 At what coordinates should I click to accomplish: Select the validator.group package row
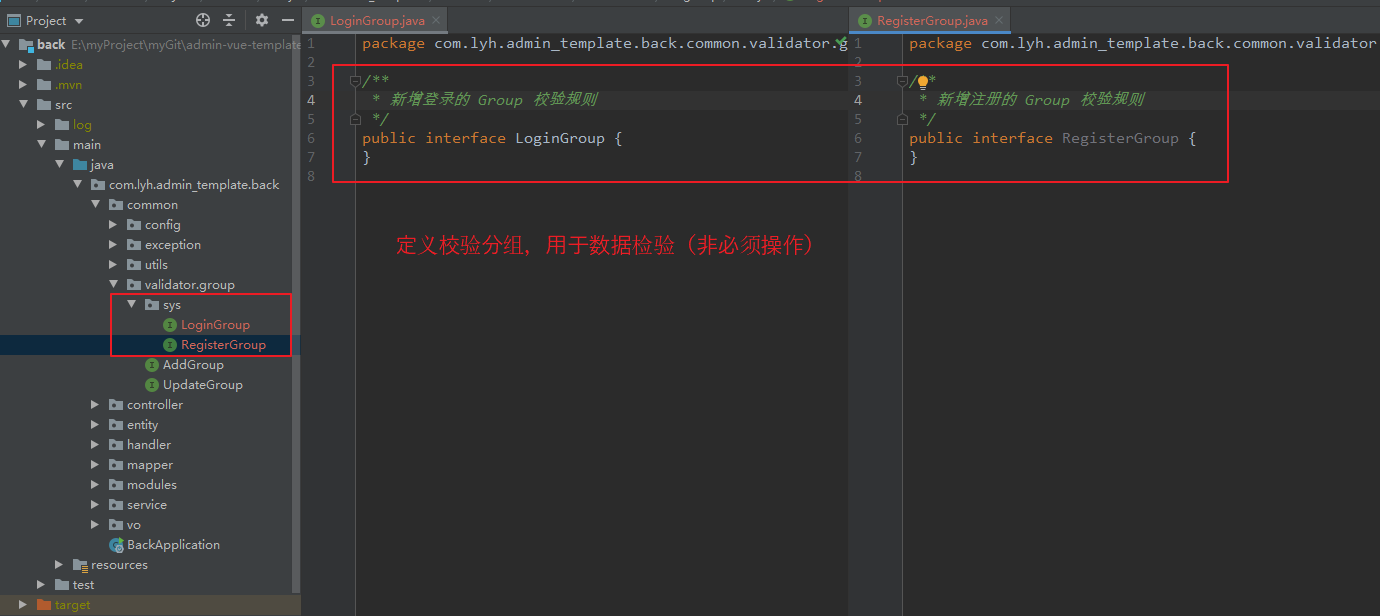click(150, 285)
